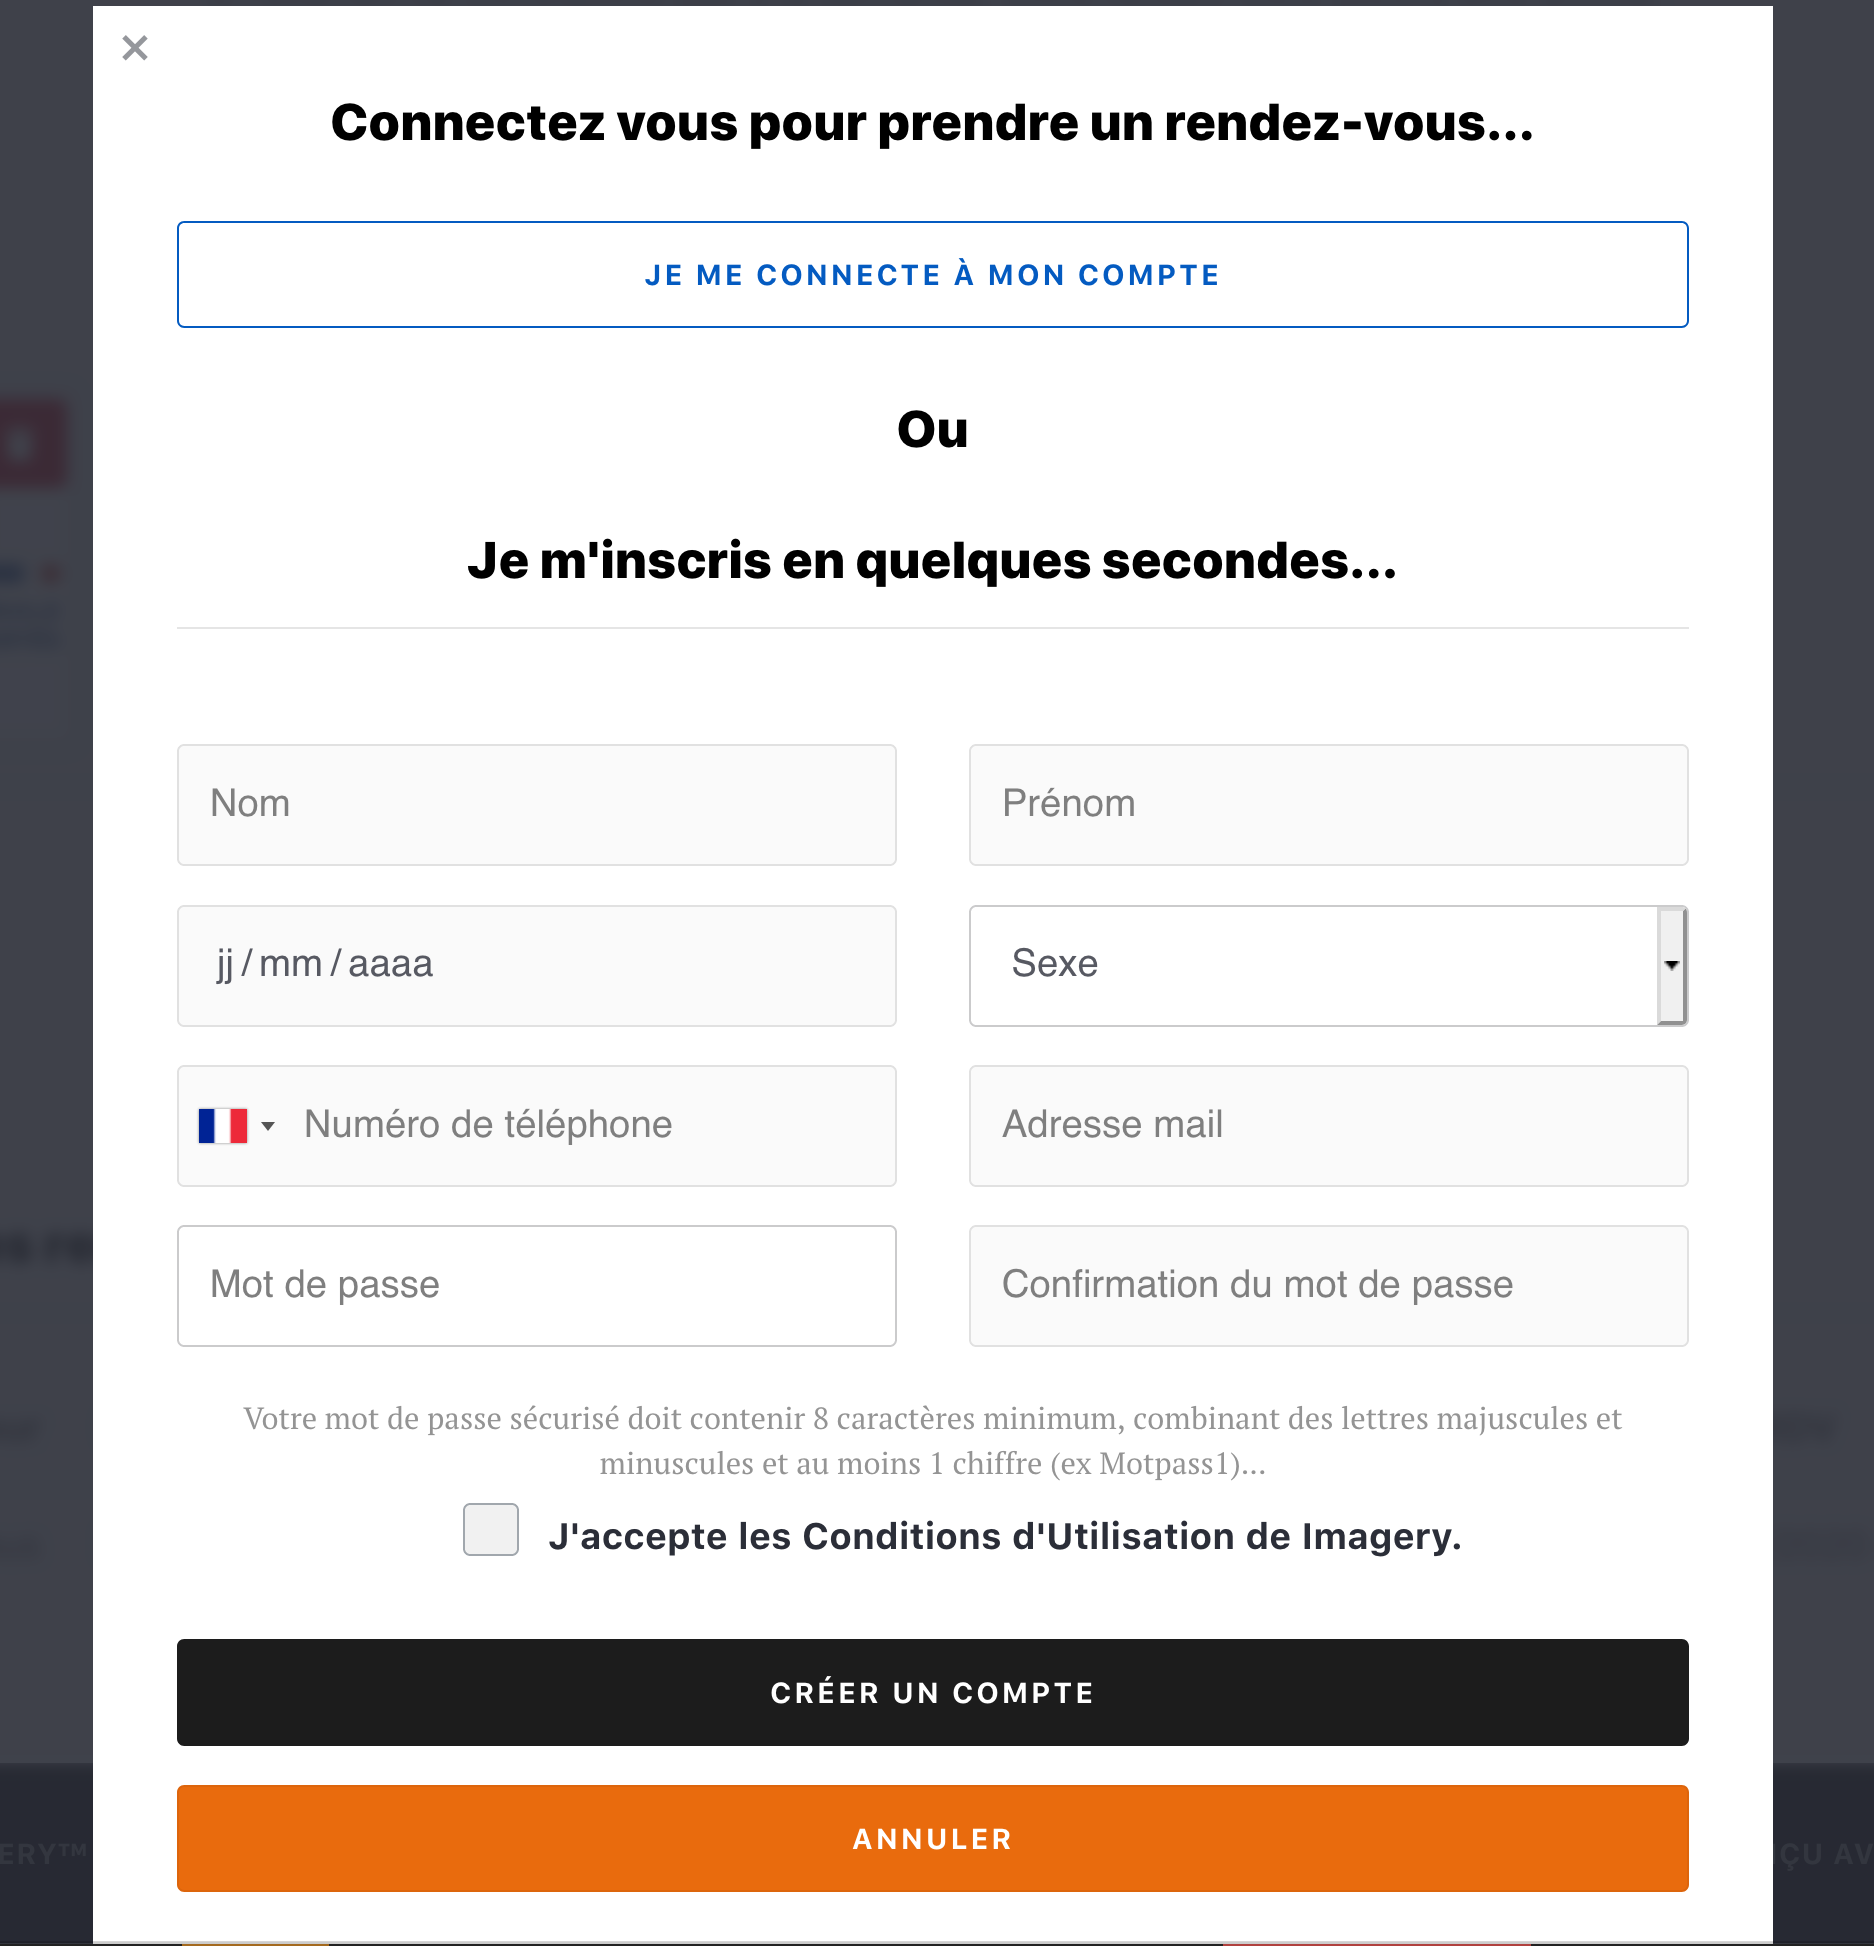Select Confirmation du mot de passe field
Viewport: 1874px width, 1946px height.
(x=1328, y=1286)
